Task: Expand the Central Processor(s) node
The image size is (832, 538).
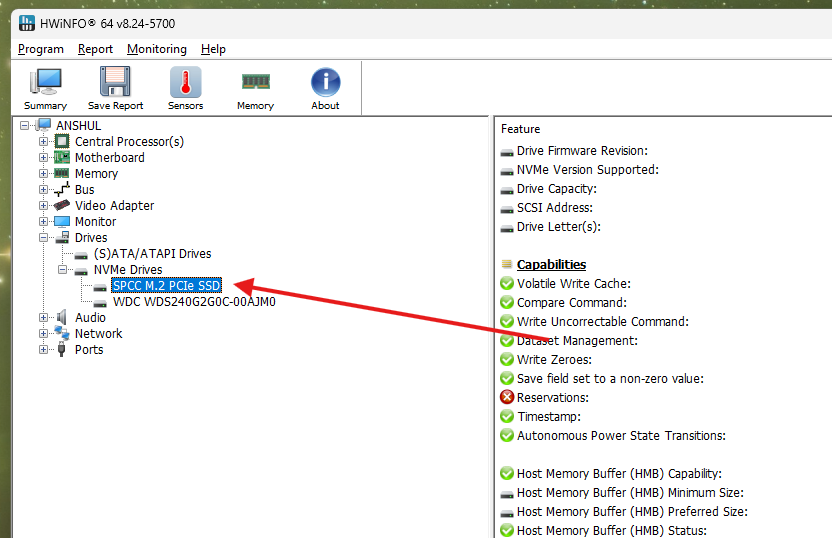Action: pos(44,142)
